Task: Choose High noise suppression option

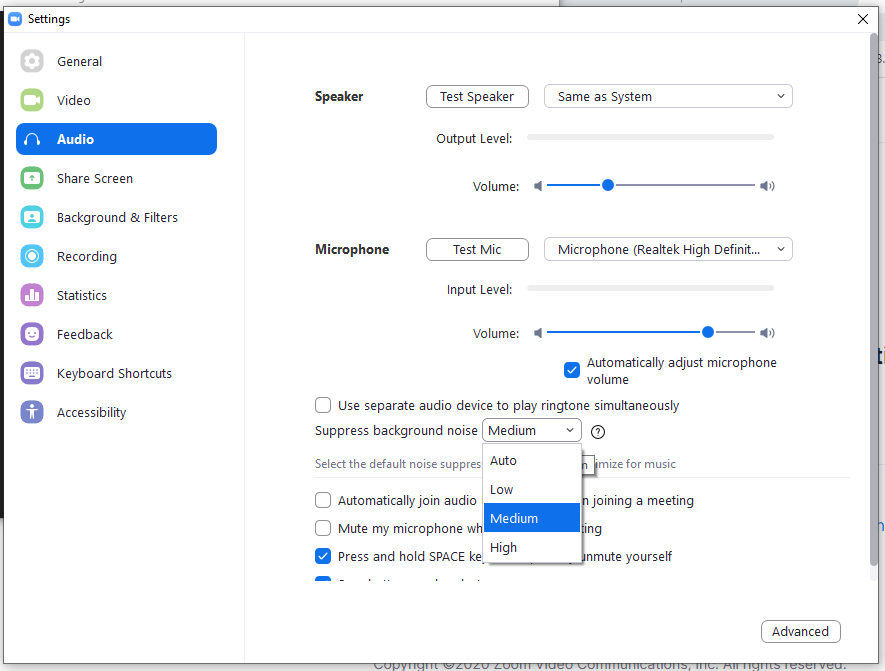Action: click(x=532, y=547)
